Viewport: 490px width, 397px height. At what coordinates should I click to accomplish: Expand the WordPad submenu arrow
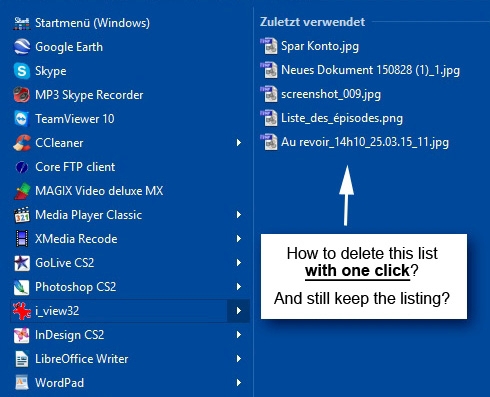pyautogui.click(x=239, y=383)
